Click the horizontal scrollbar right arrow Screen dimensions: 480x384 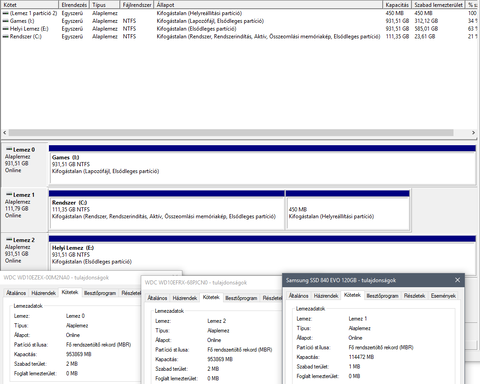click(473, 133)
